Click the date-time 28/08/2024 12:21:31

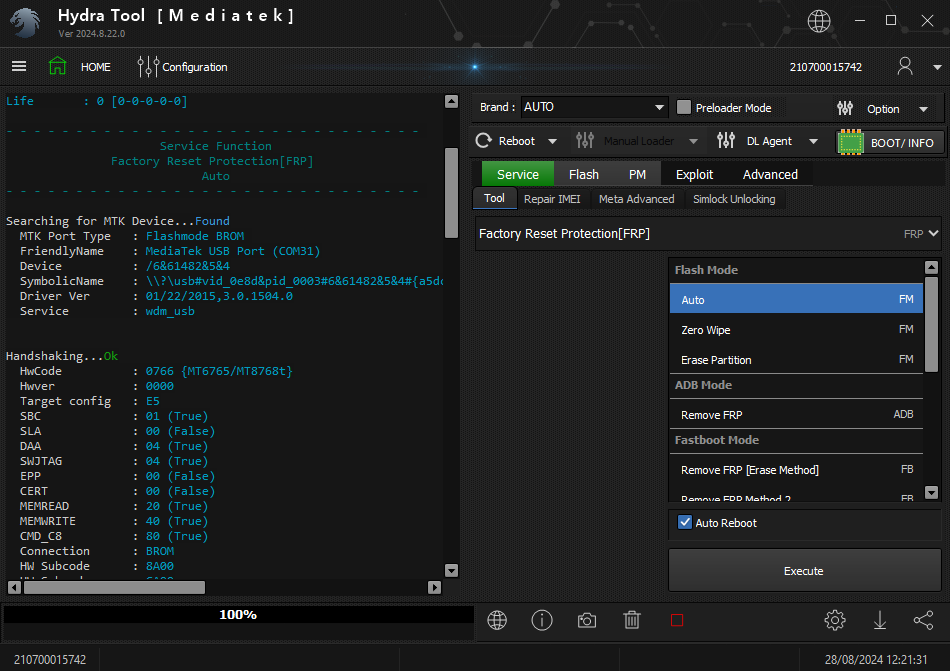point(875,659)
